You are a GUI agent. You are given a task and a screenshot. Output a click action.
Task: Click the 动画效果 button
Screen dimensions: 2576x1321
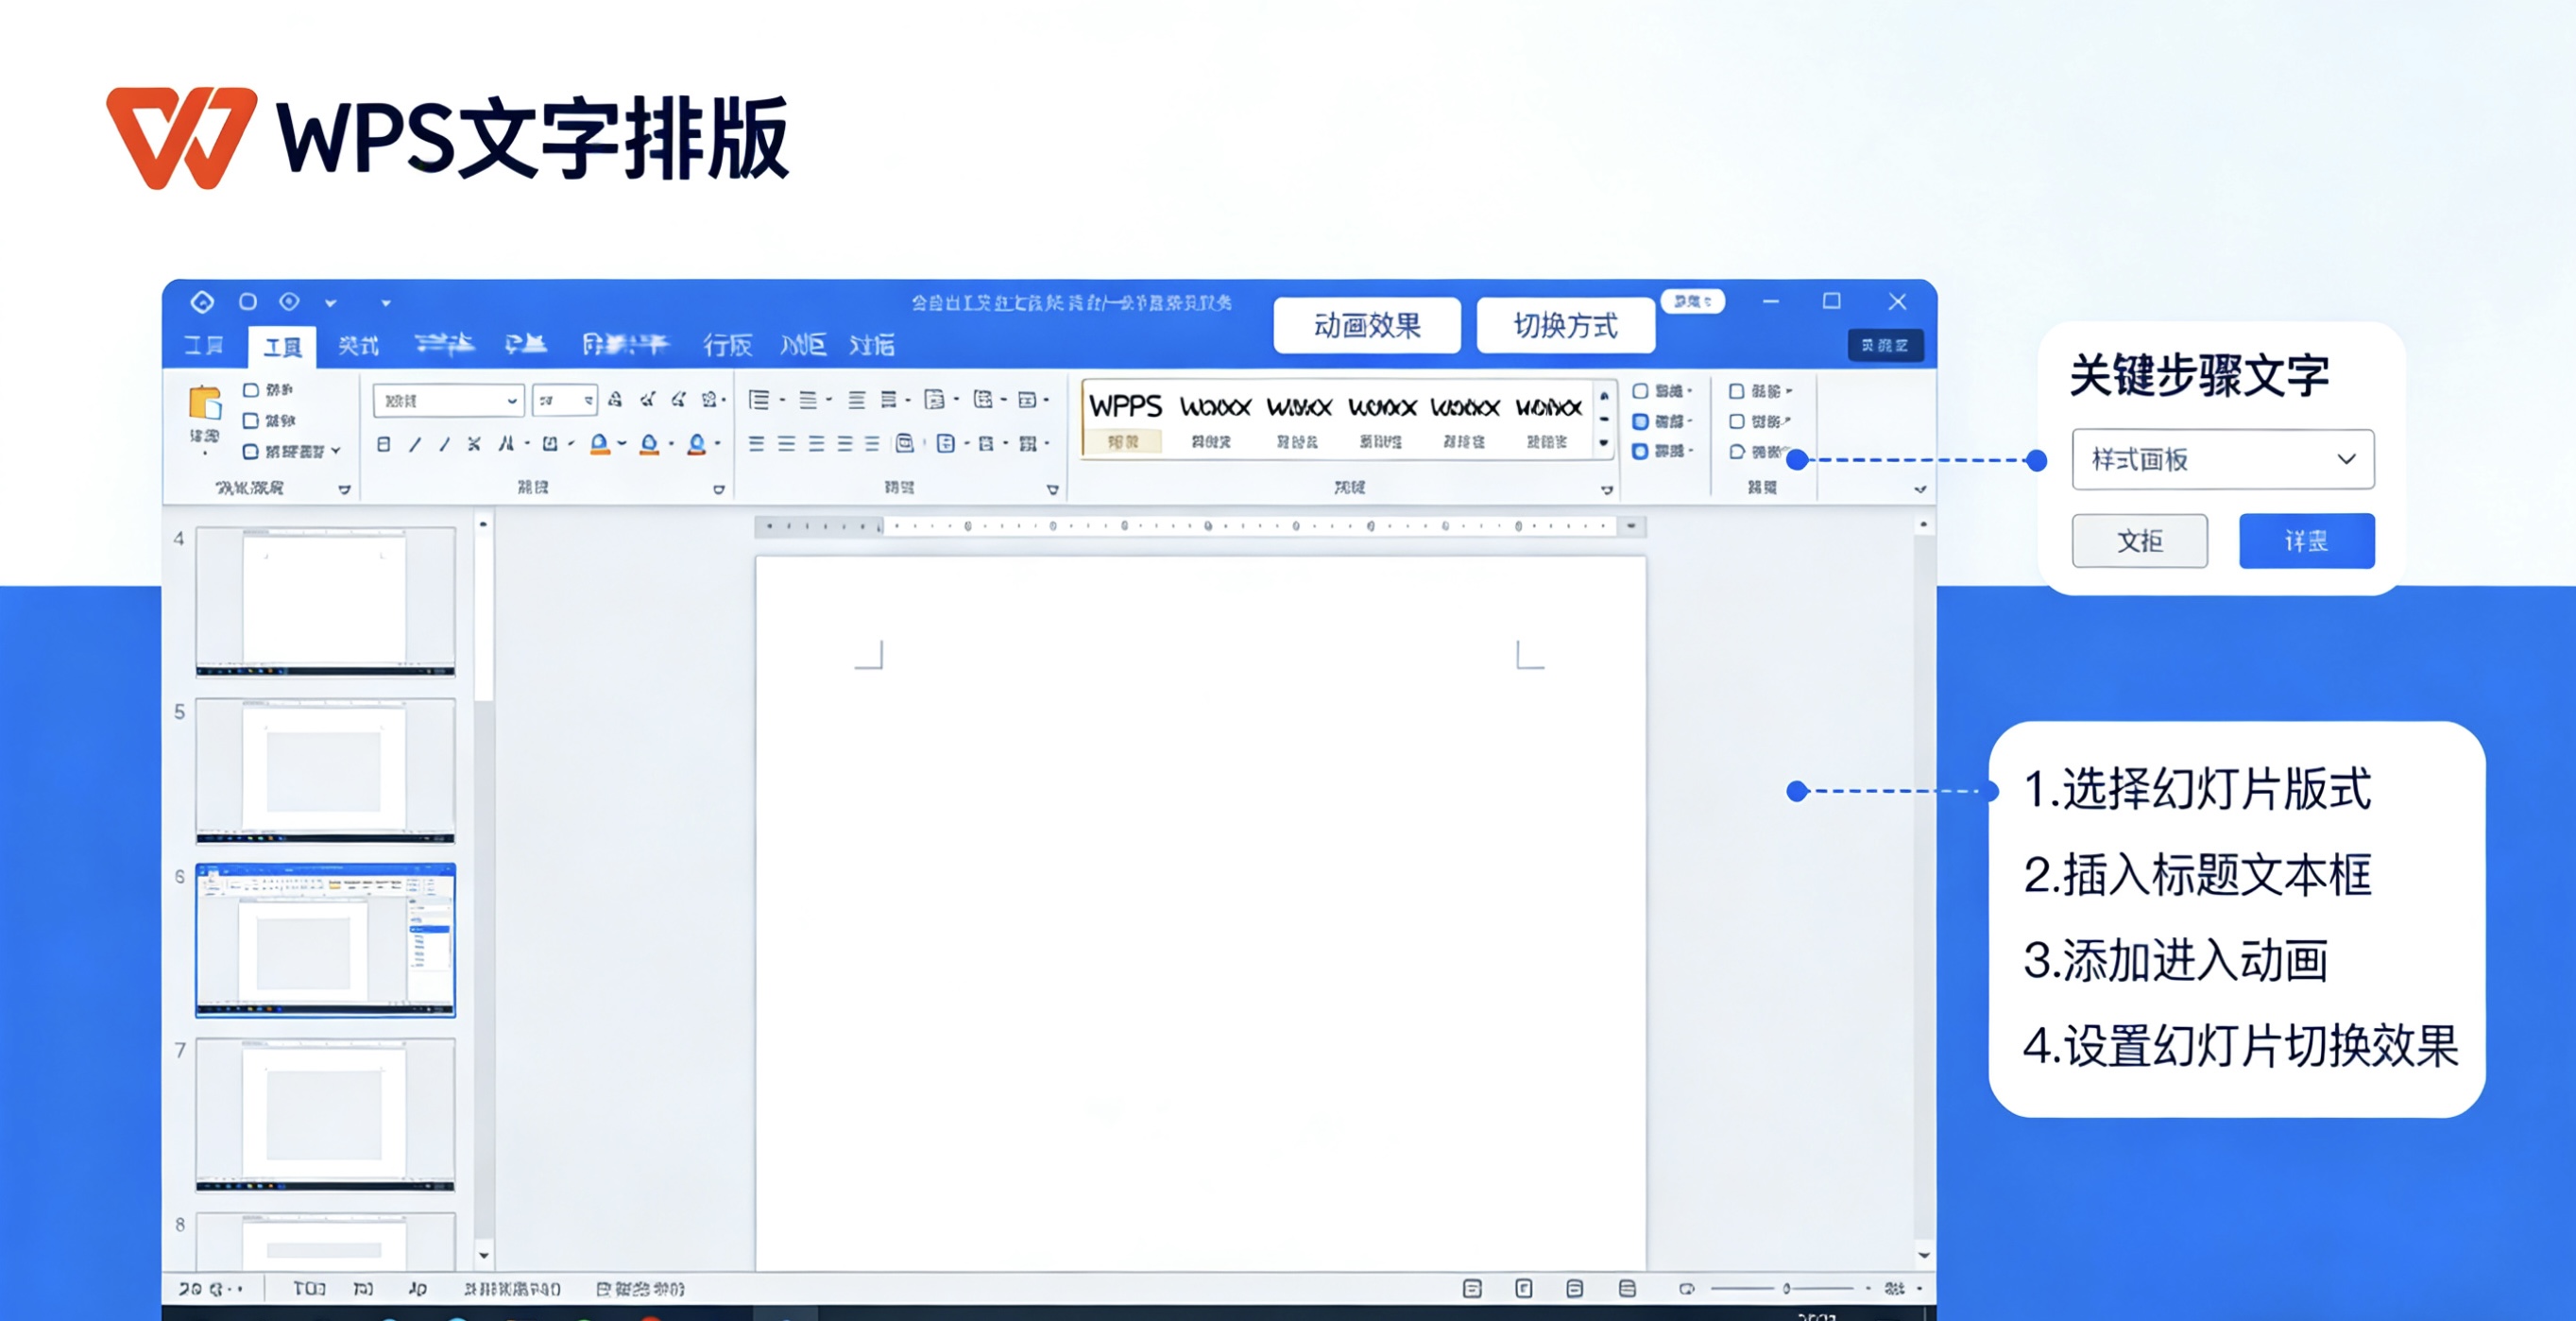[1366, 325]
